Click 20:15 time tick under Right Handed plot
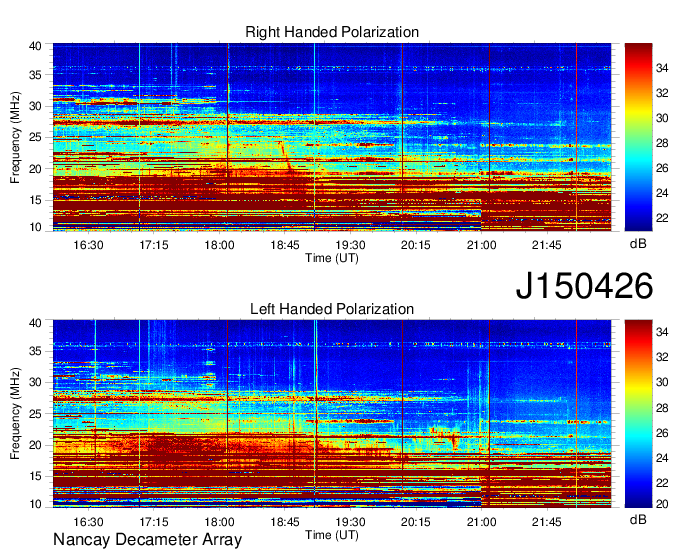This screenshot has height=552, width=680. [416, 245]
